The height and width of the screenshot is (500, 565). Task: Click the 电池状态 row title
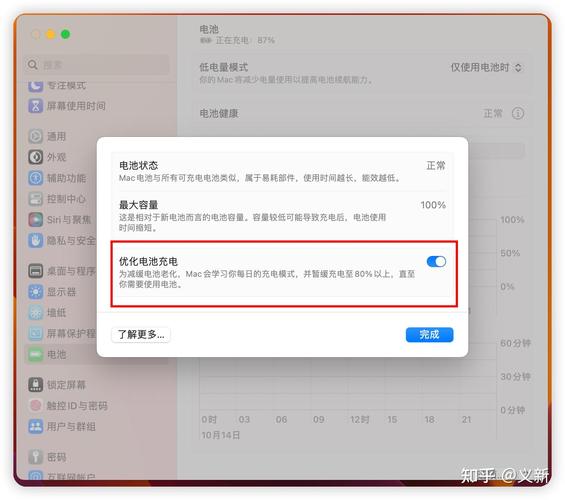click(x=139, y=165)
